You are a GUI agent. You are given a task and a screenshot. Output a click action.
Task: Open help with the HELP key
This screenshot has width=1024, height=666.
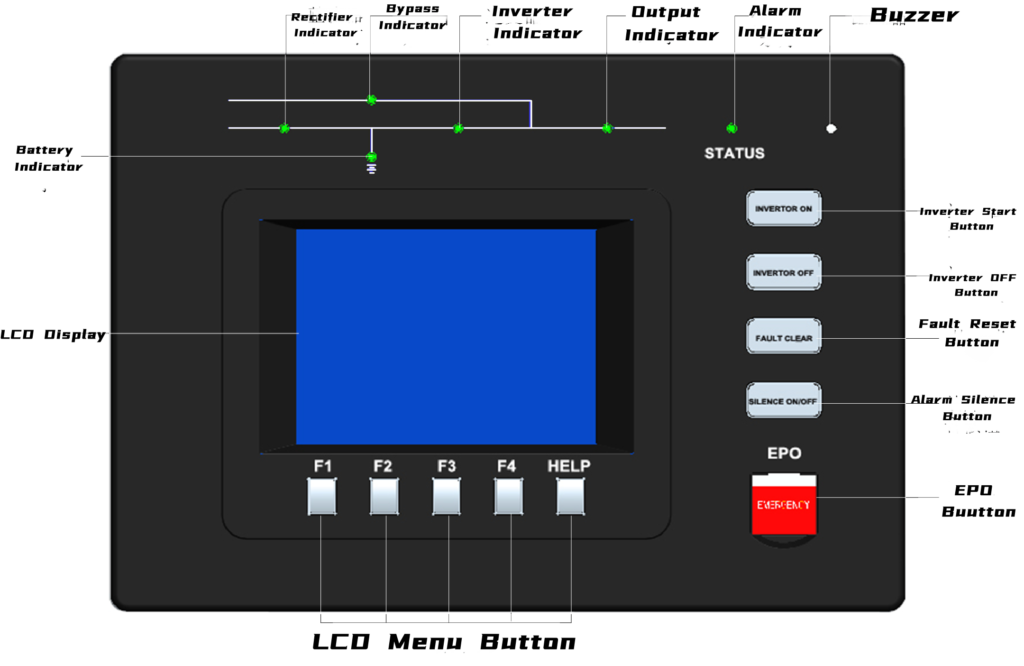click(x=570, y=497)
